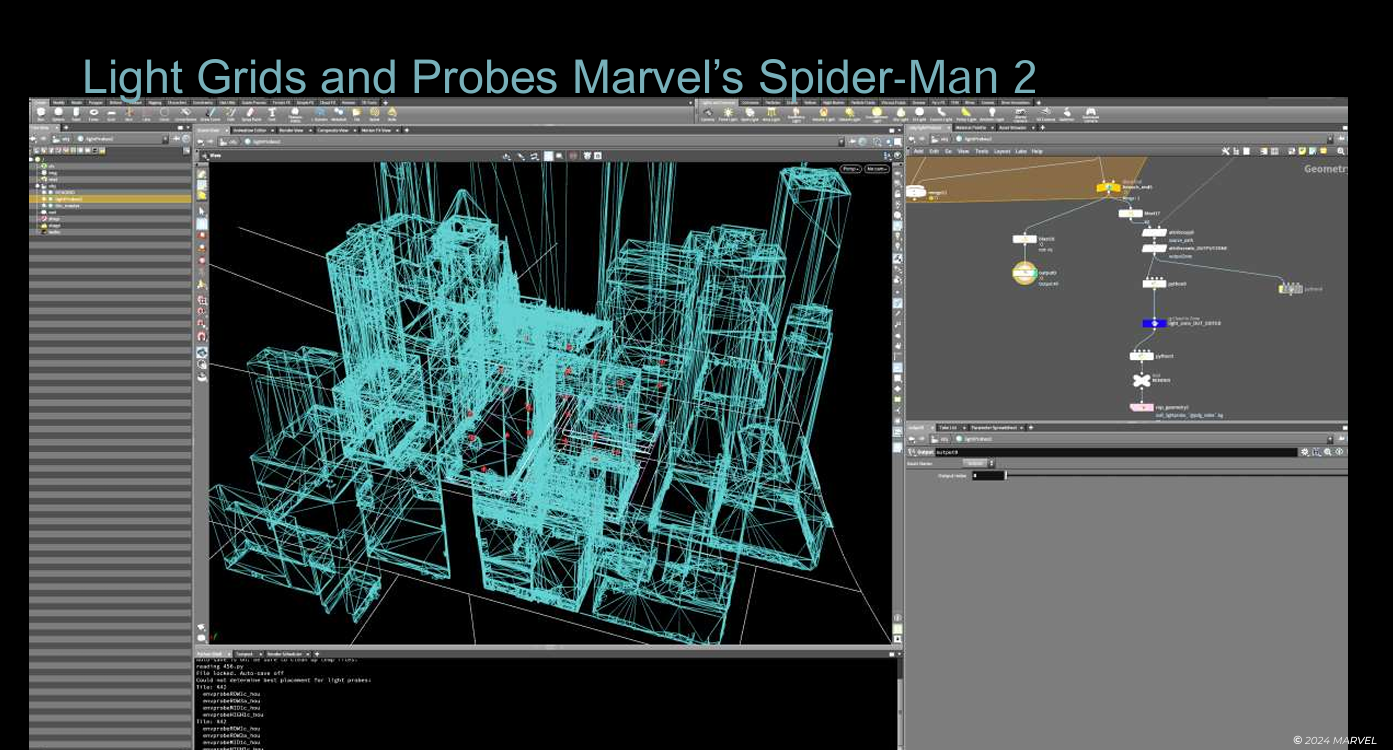Open the Help menu in network editor
This screenshot has height=750, width=1393.
[x=1037, y=151]
